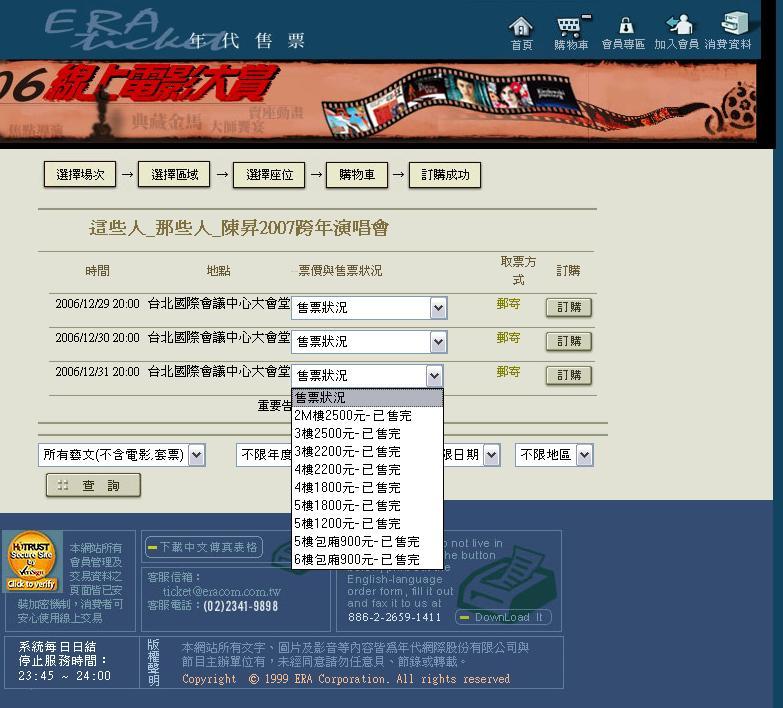Click the 選擇場次 step box
Screen dimensions: 783x708
click(x=80, y=174)
